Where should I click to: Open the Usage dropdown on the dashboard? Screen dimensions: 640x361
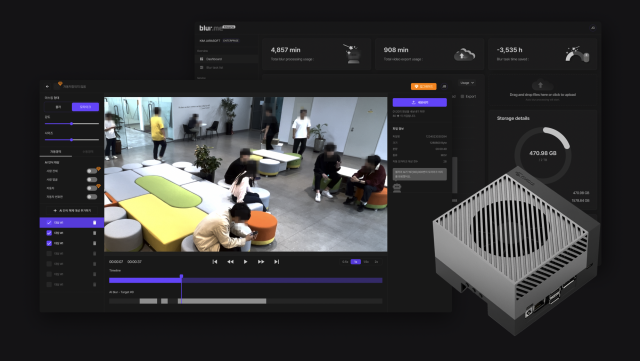coord(467,83)
